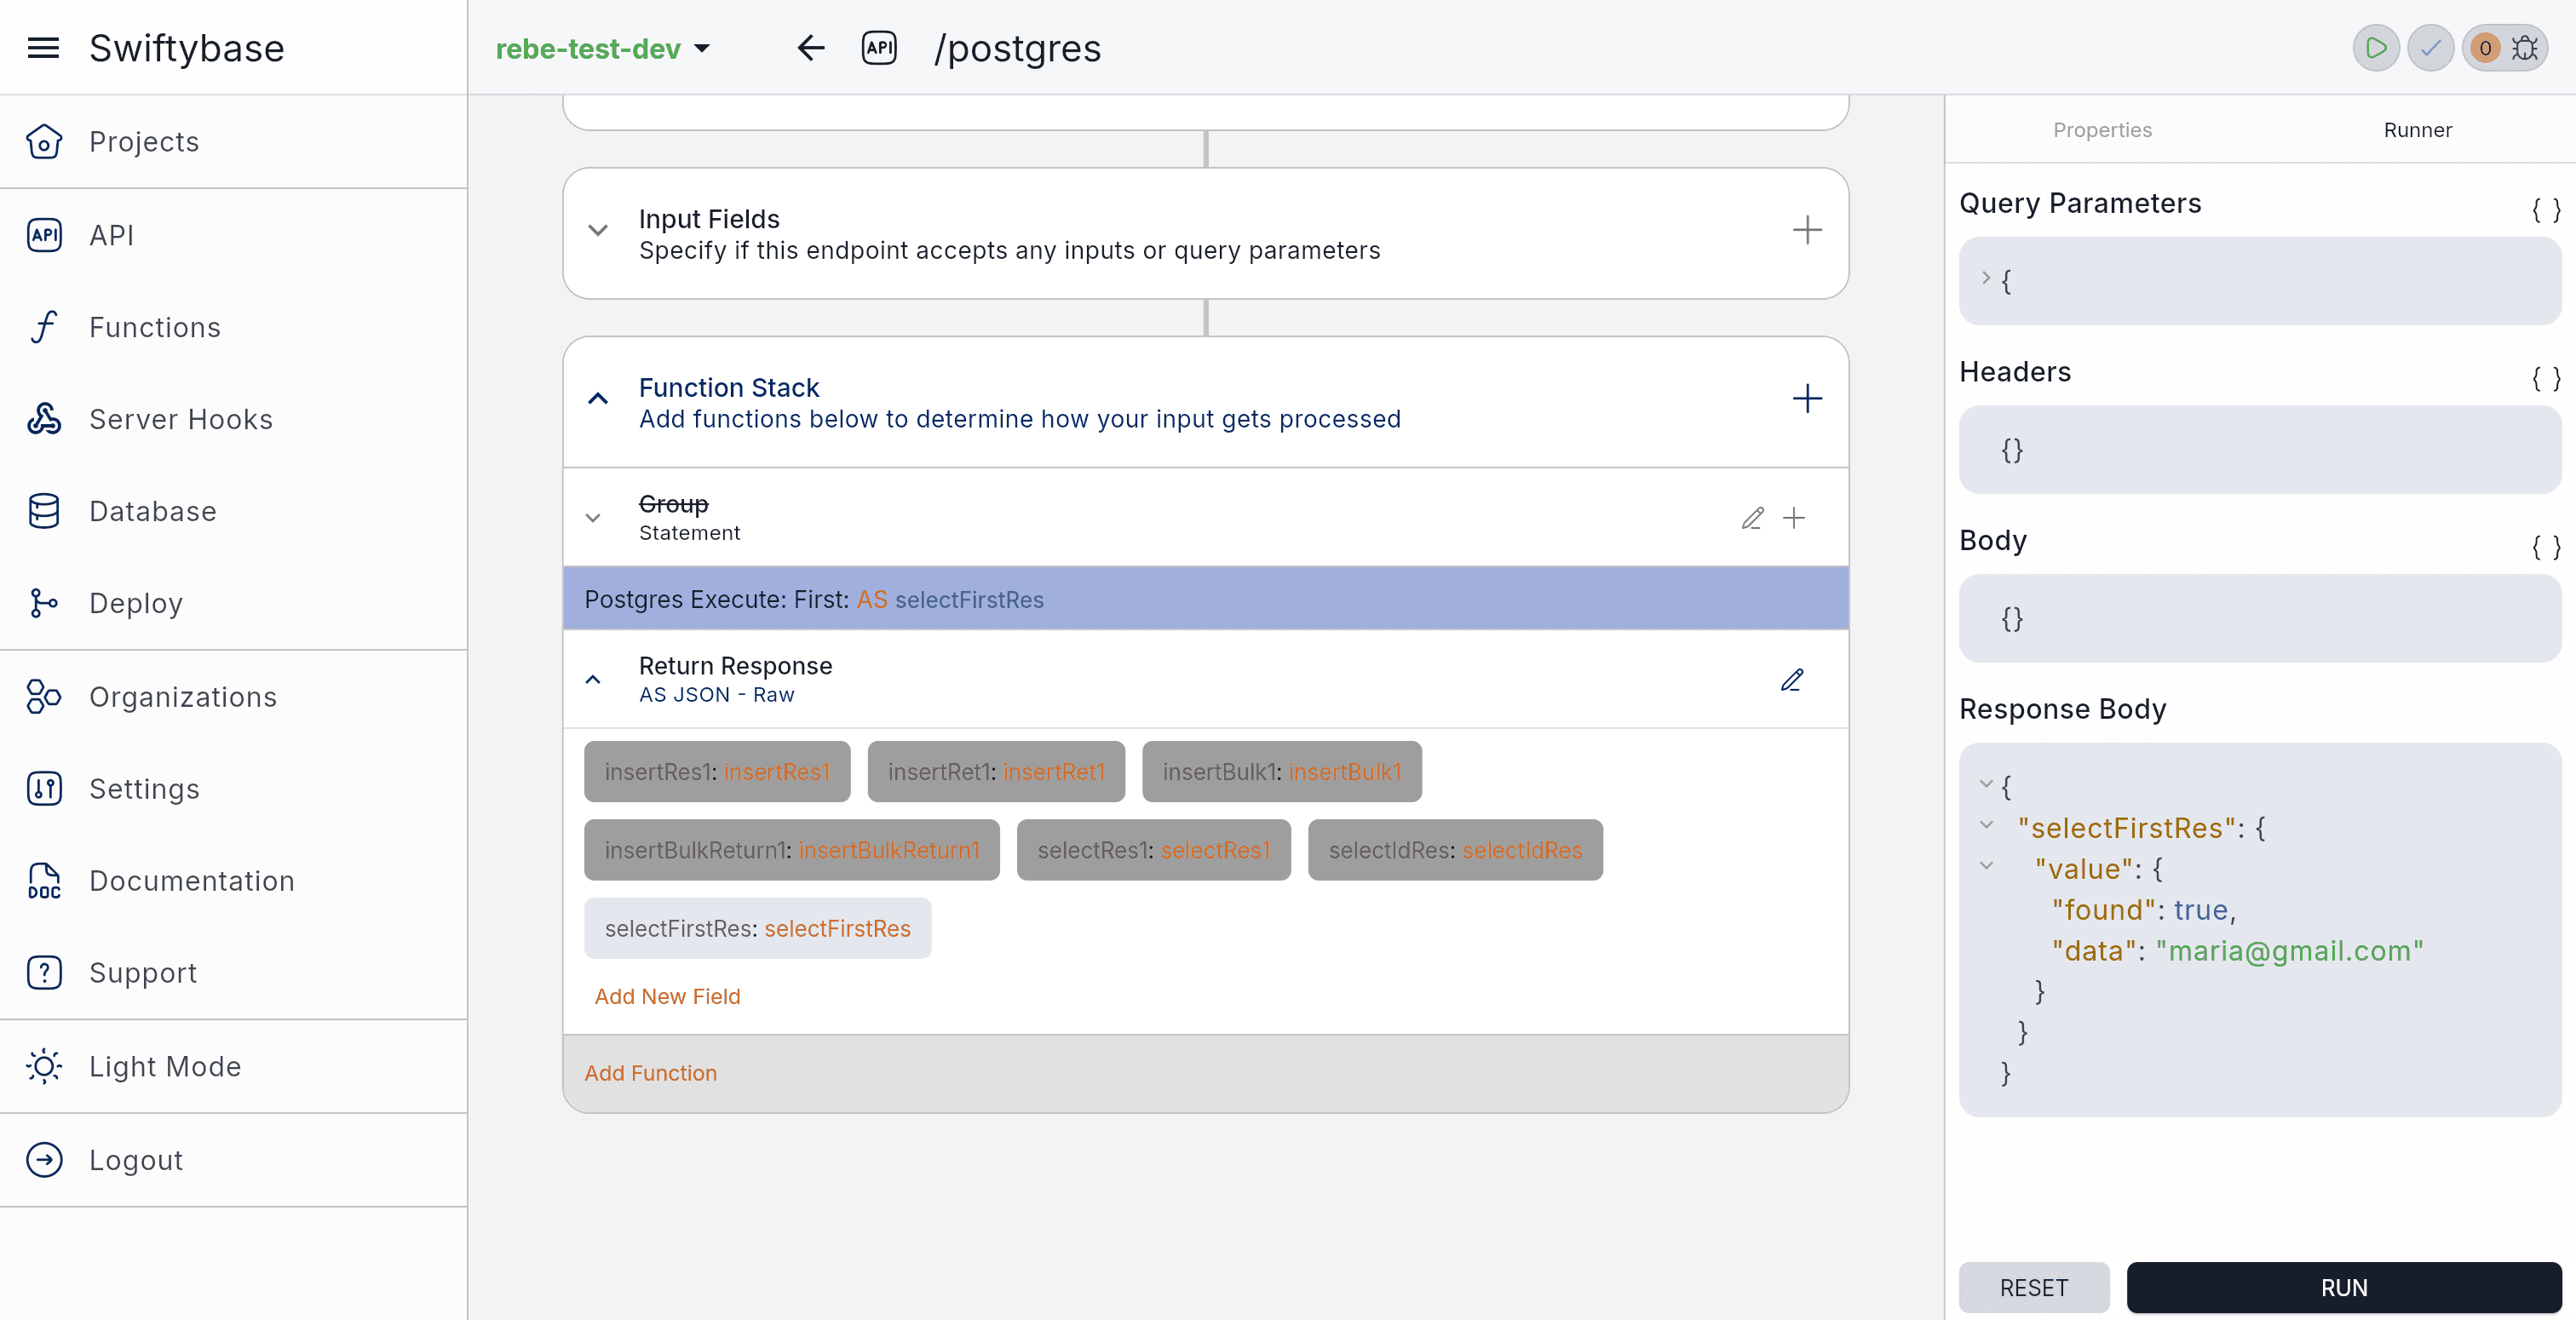
Task: Click the Support question mark icon
Action: click(x=44, y=973)
